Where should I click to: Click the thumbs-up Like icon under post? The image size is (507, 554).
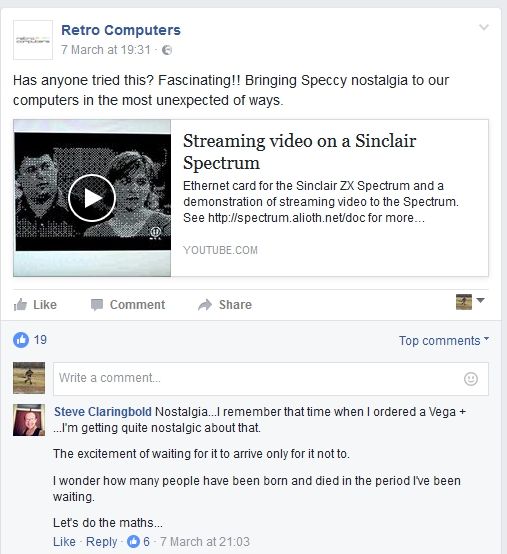point(20,305)
